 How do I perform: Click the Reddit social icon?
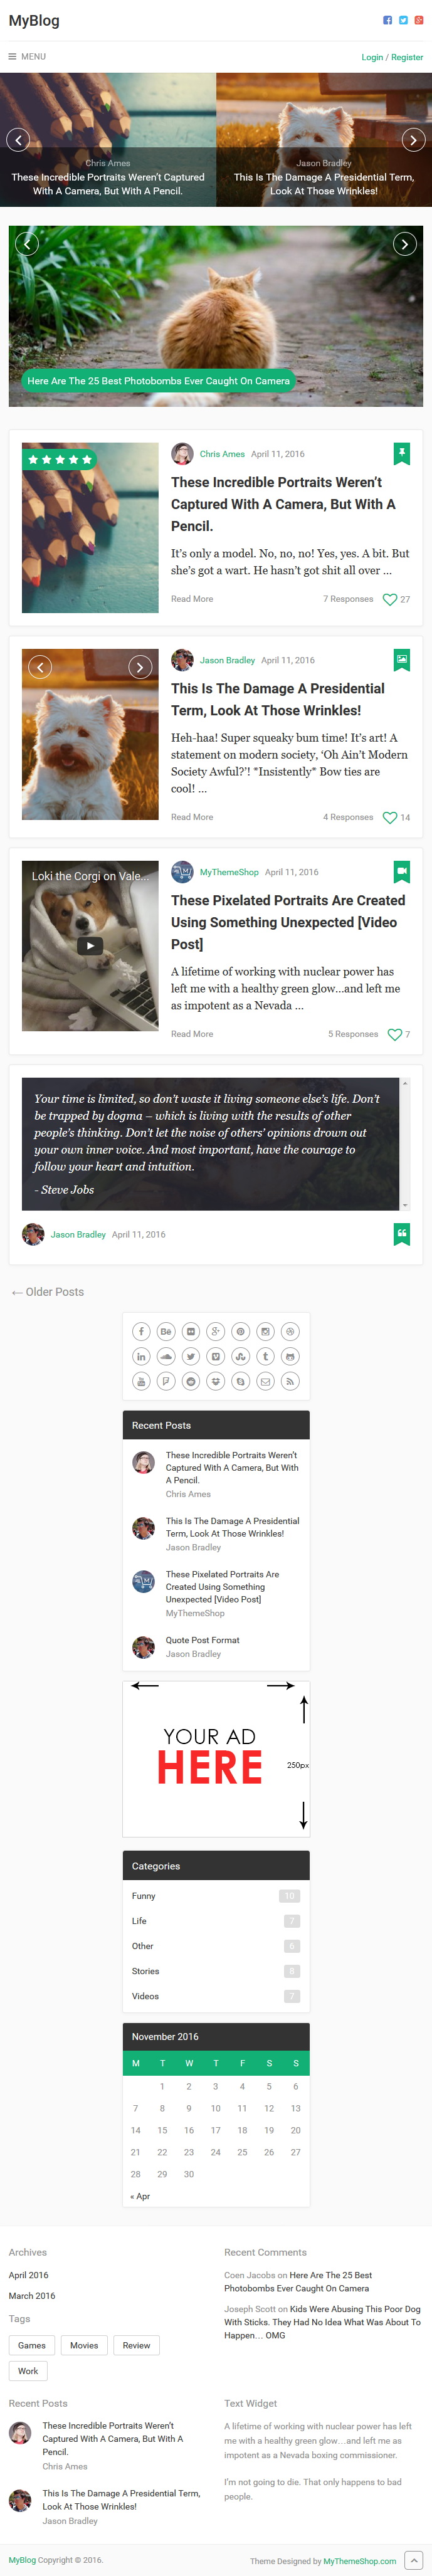pos(191,1381)
